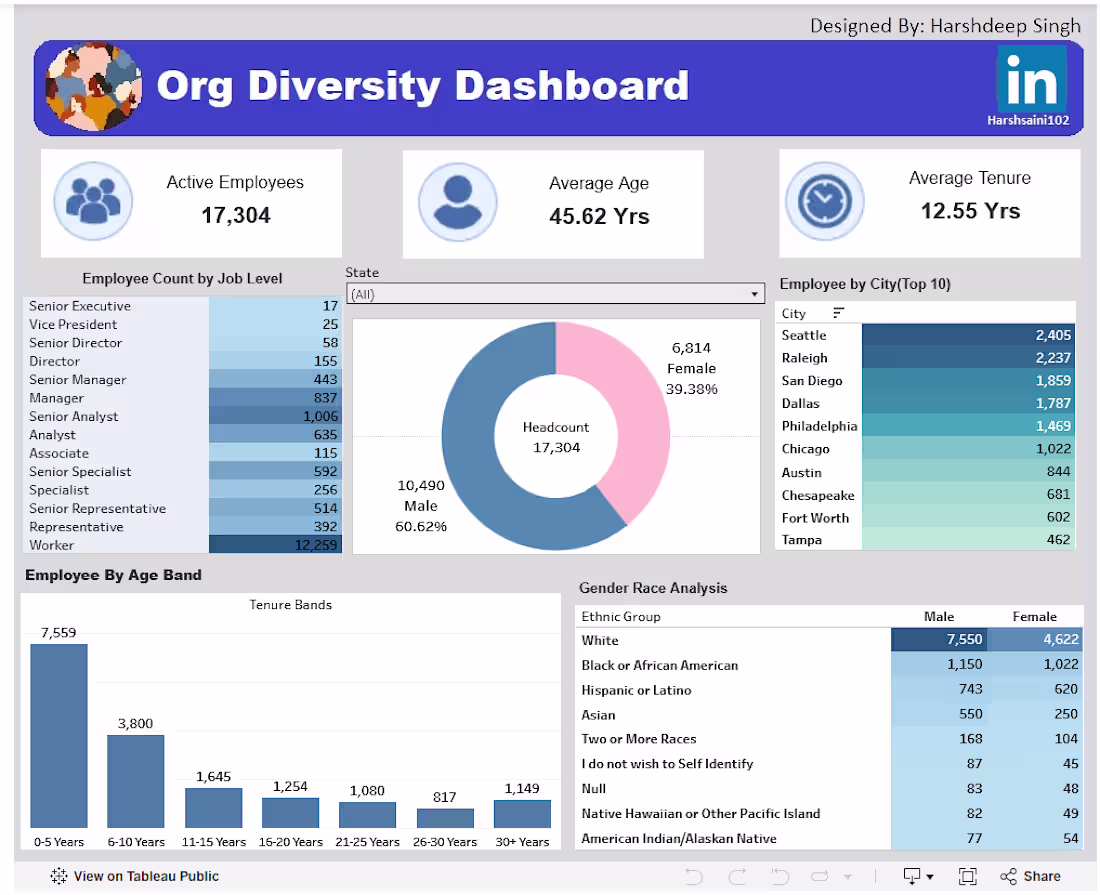Viewport: 1100px width, 895px height.
Task: Click the Senior Executive row label
Action: (80, 306)
